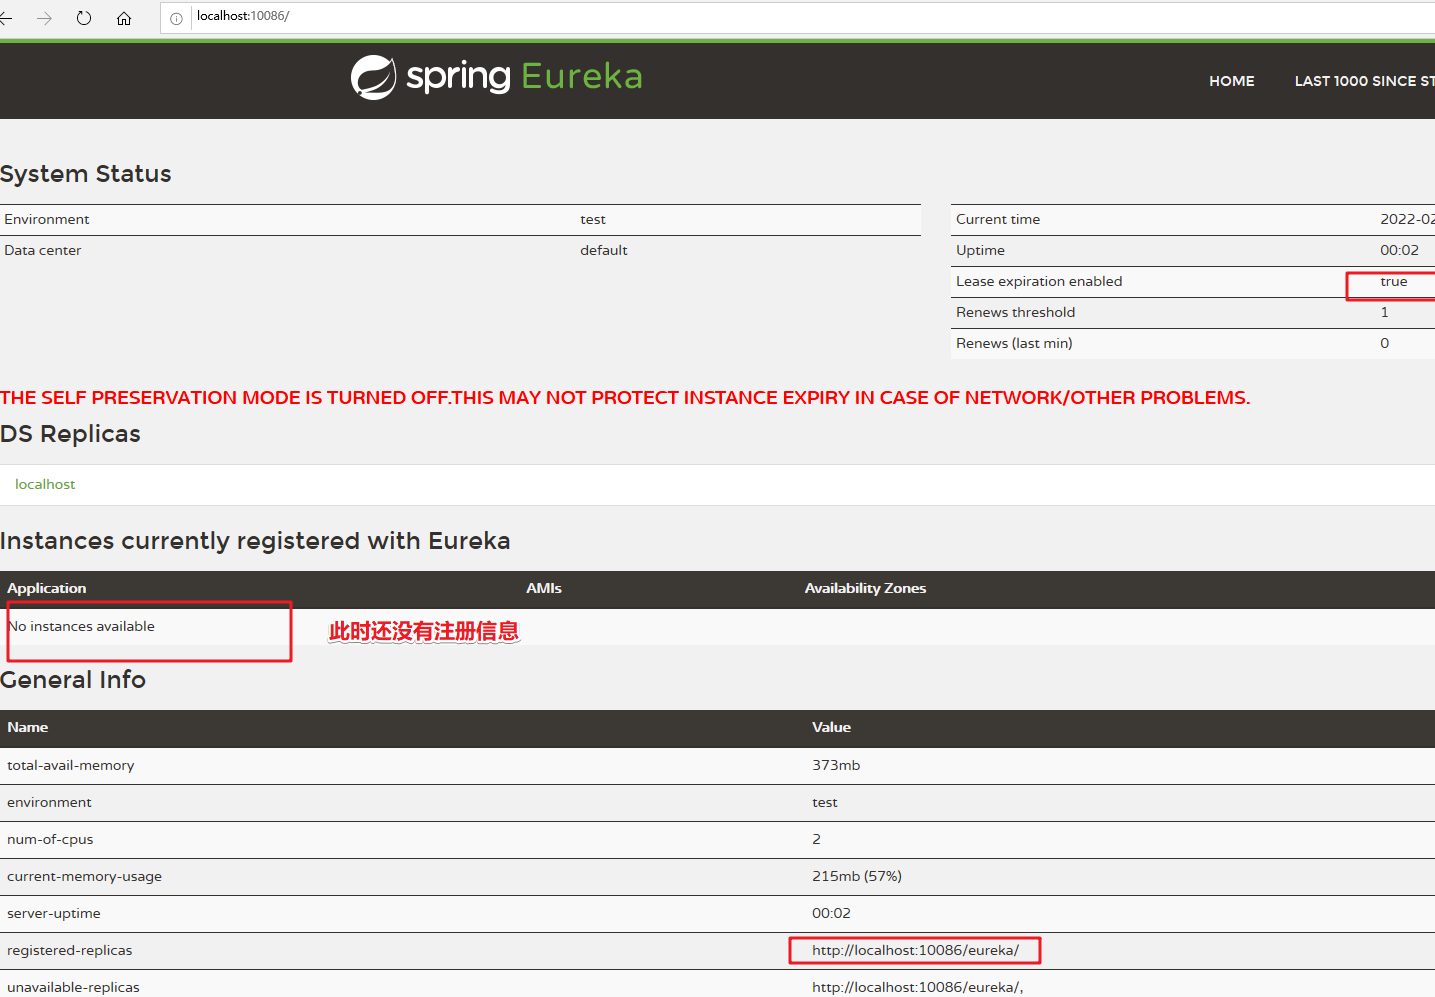Viewport: 1435px width, 997px height.
Task: Click the Application column header
Action: pyautogui.click(x=47, y=588)
